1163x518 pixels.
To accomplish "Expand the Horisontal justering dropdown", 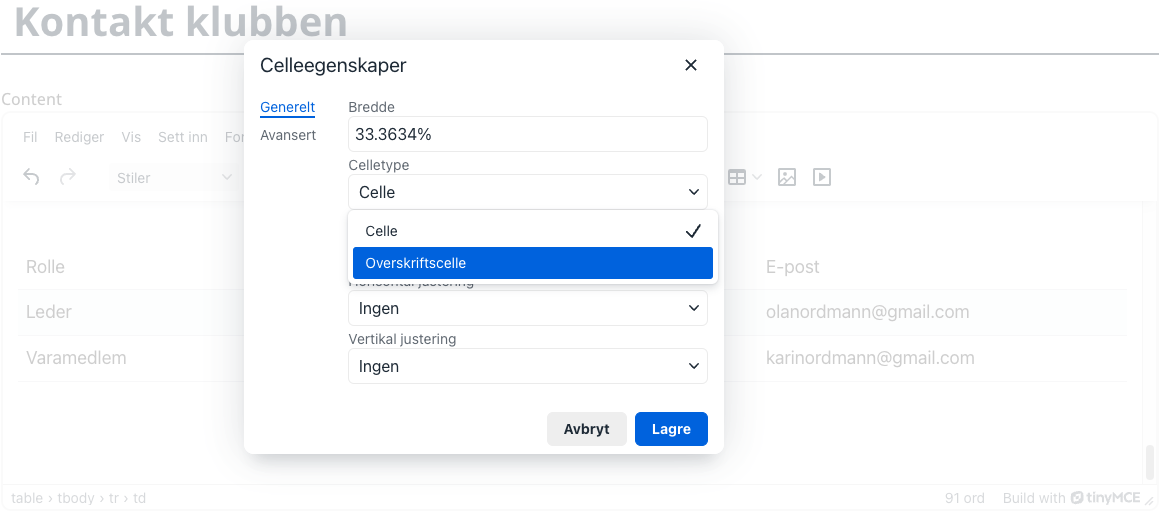I will coord(527,309).
